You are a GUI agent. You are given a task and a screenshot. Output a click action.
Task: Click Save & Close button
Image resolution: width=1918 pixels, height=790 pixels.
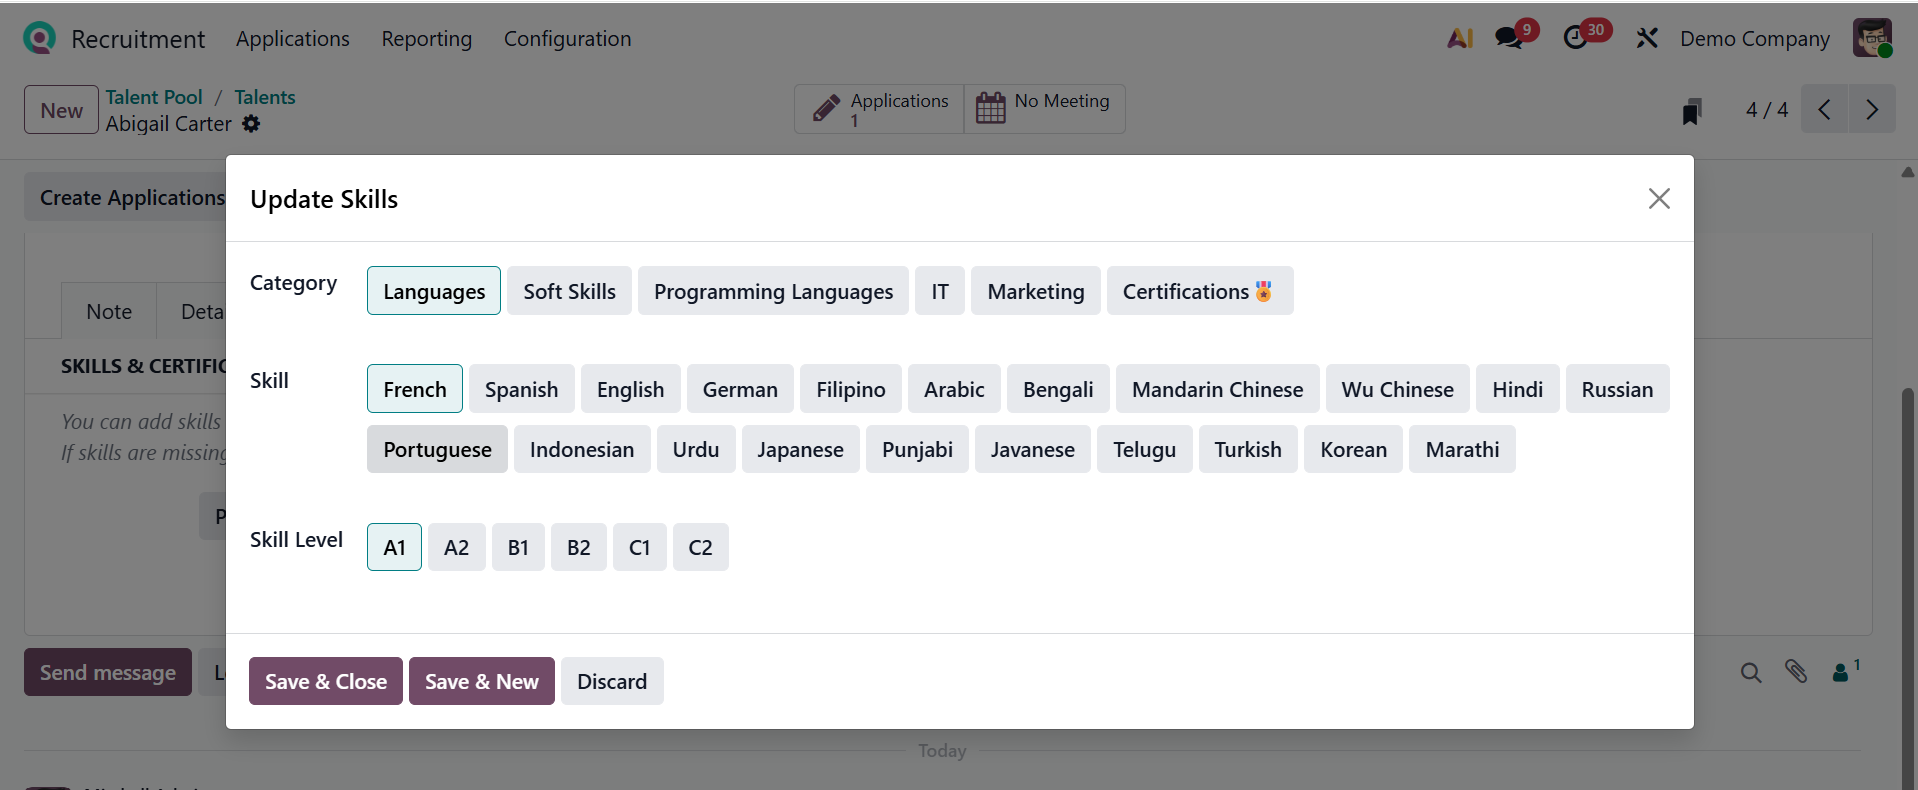coord(325,681)
